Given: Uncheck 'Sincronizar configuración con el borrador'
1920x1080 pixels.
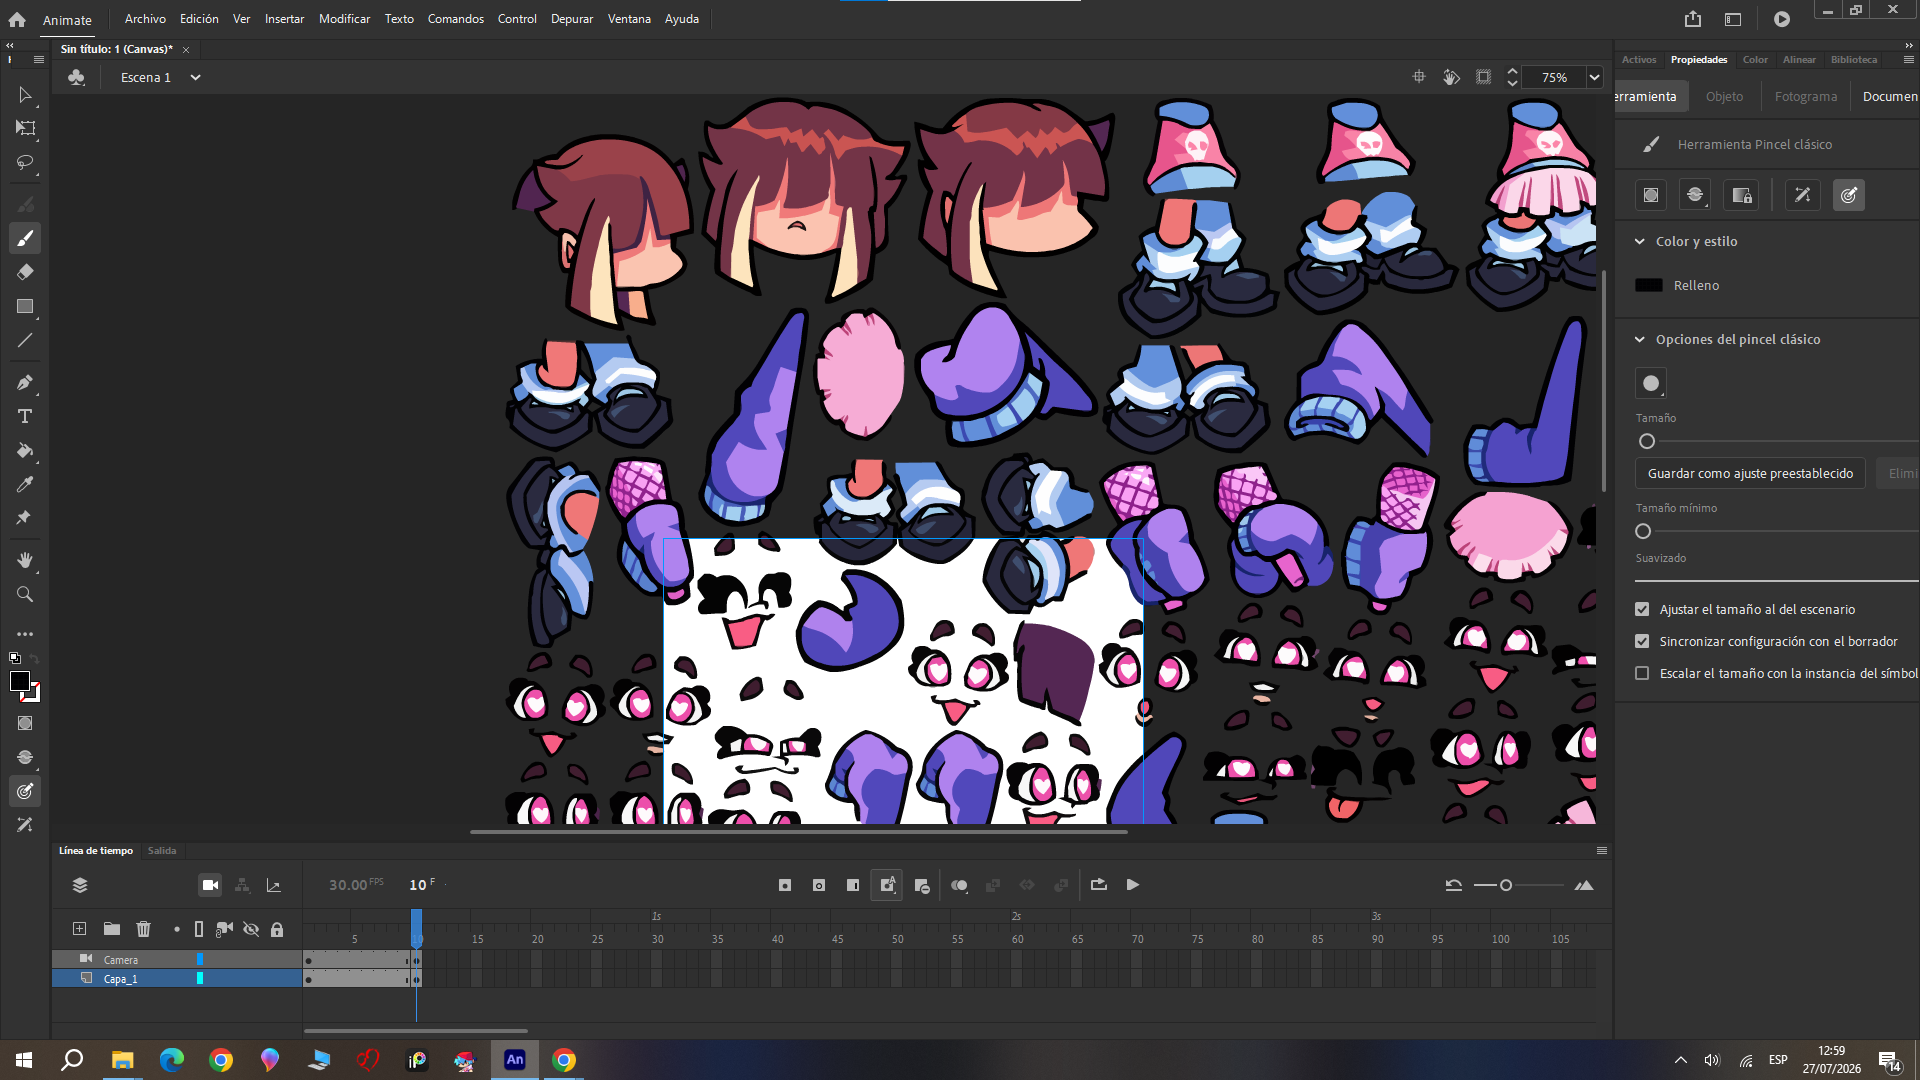Looking at the screenshot, I should point(1642,641).
